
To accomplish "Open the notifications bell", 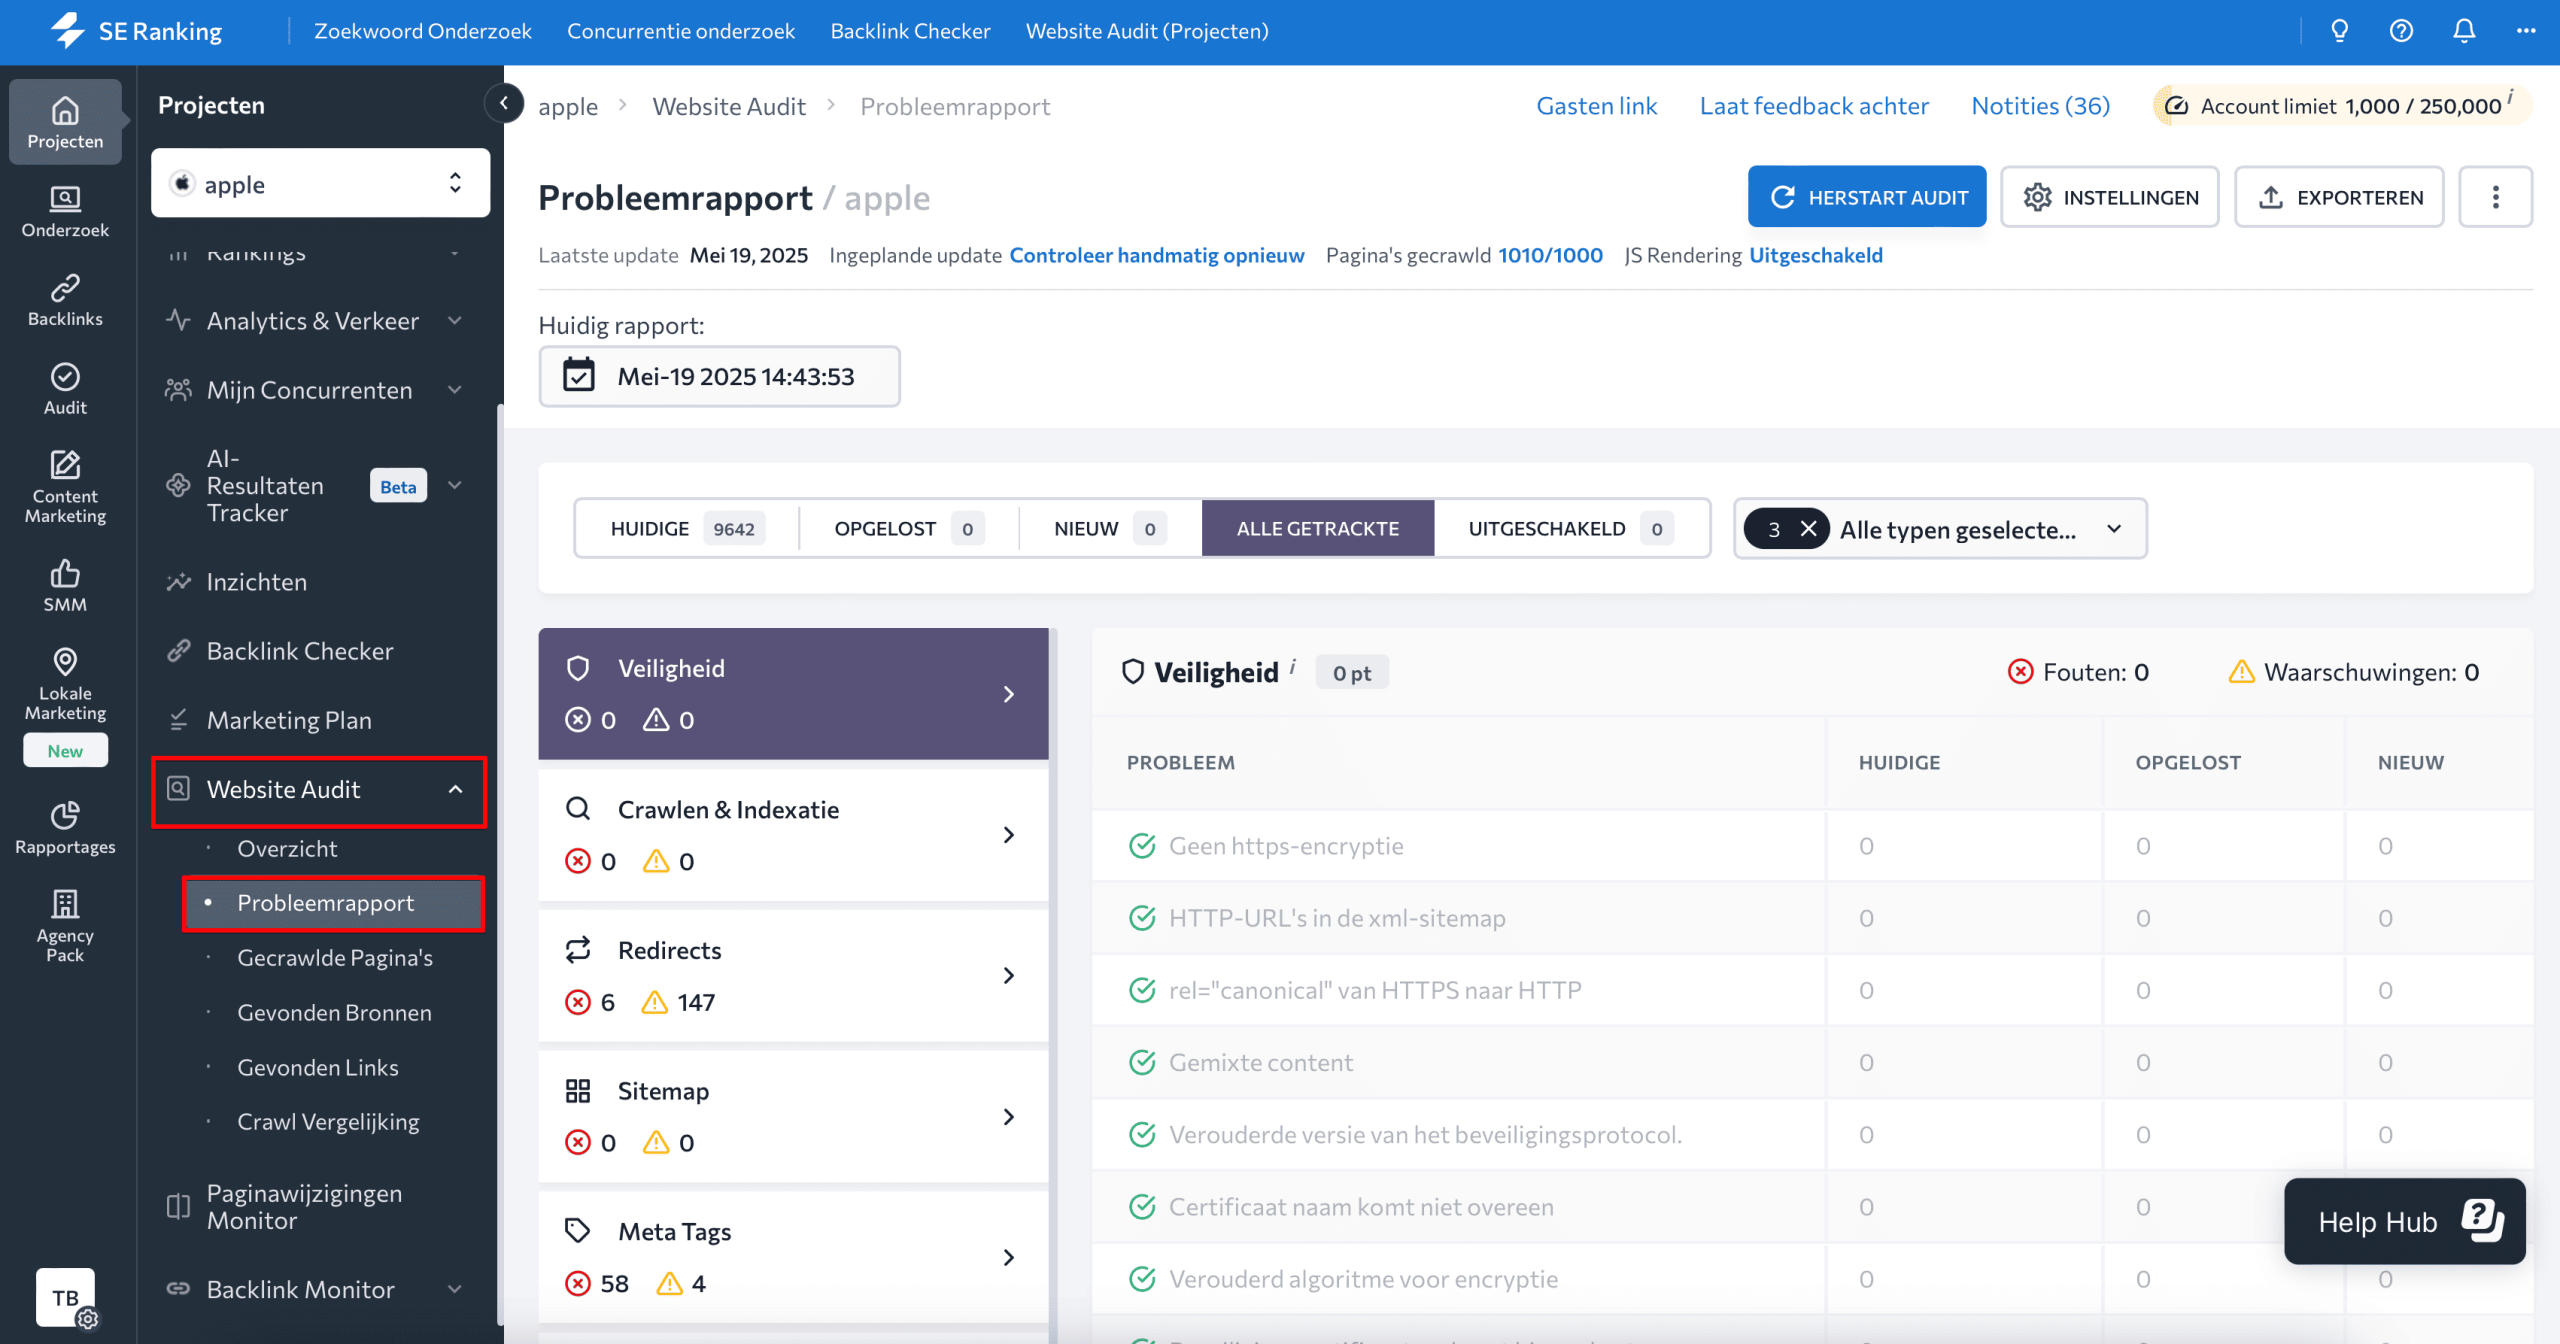I will coord(2464,31).
